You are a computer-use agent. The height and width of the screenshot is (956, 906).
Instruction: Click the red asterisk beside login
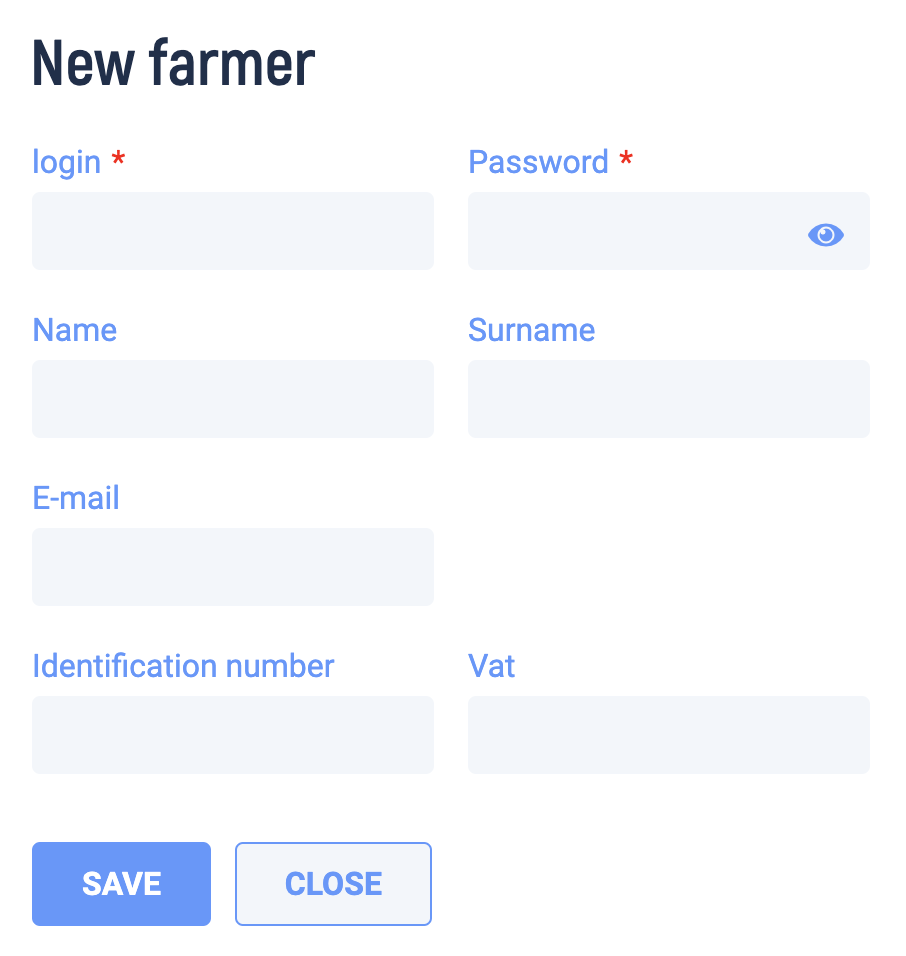118,159
